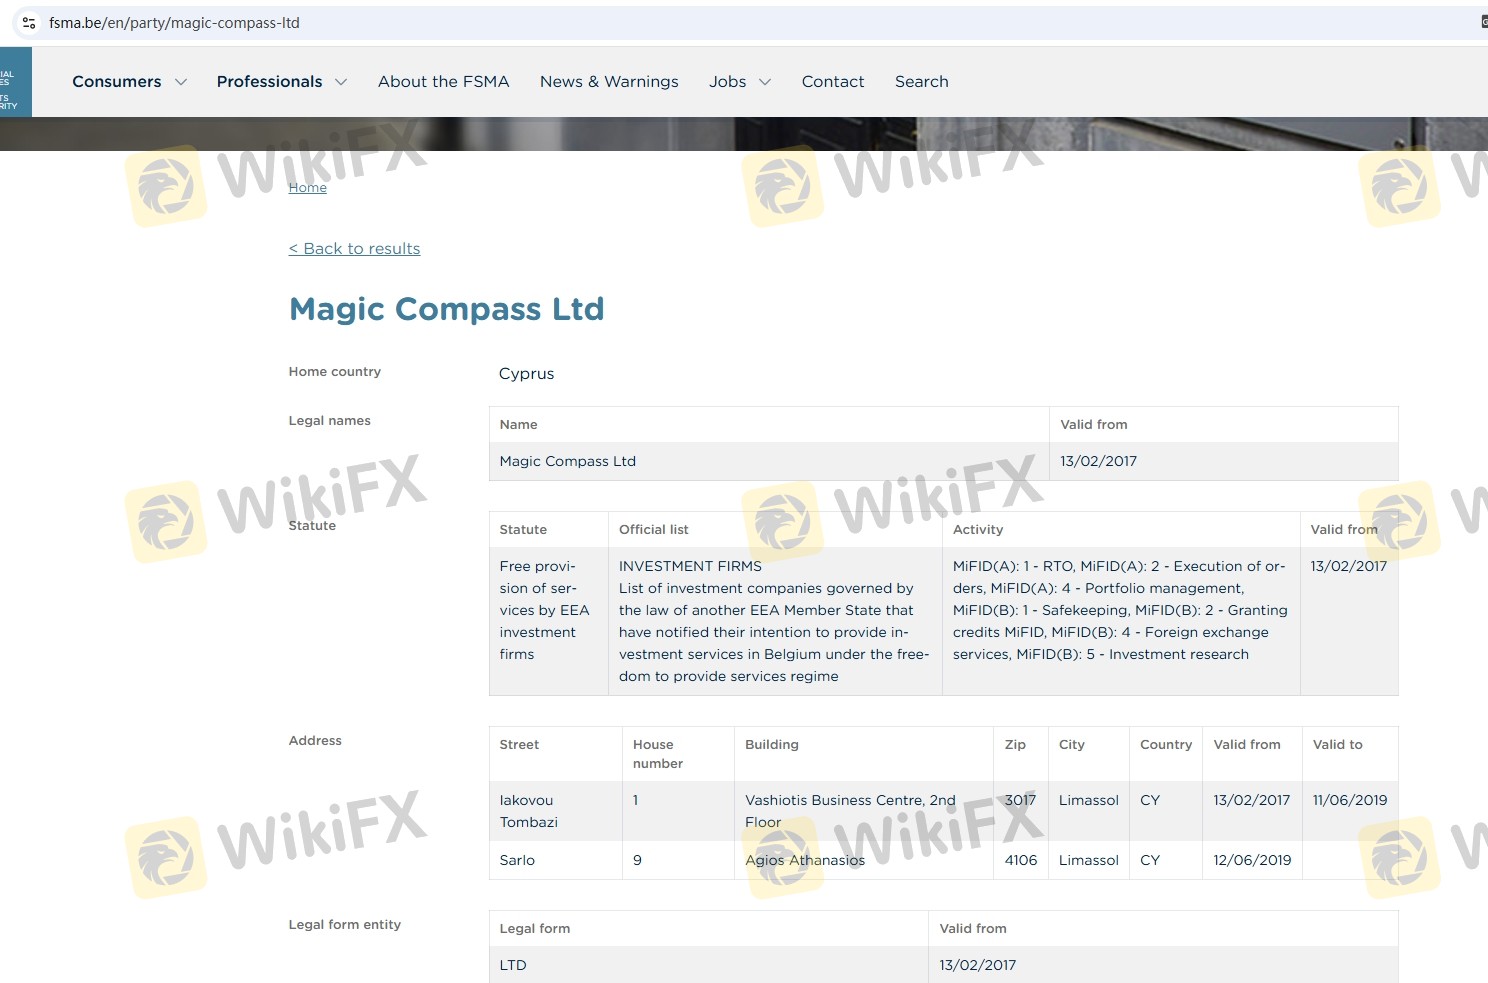Viewport: 1488px width, 983px height.
Task: Click the City column header
Action: [x=1072, y=745]
